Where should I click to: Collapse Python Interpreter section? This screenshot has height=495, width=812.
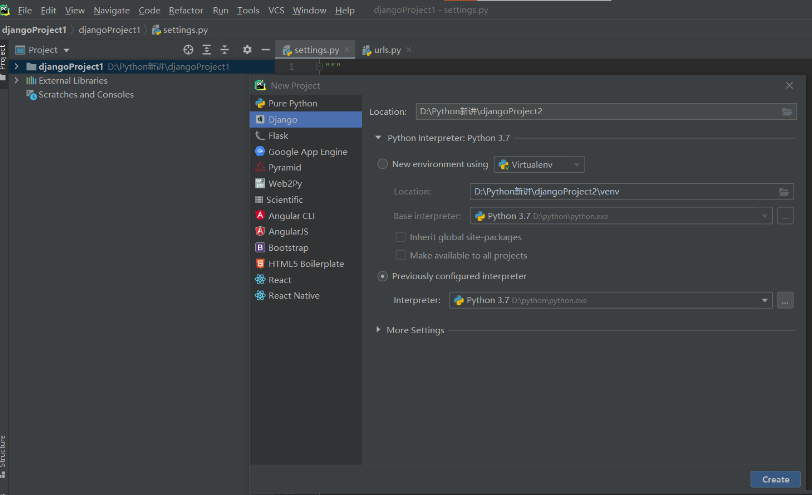point(378,138)
